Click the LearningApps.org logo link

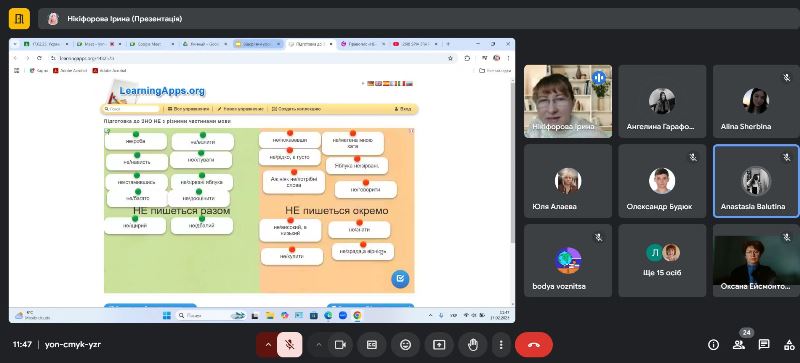pyautogui.click(x=162, y=91)
